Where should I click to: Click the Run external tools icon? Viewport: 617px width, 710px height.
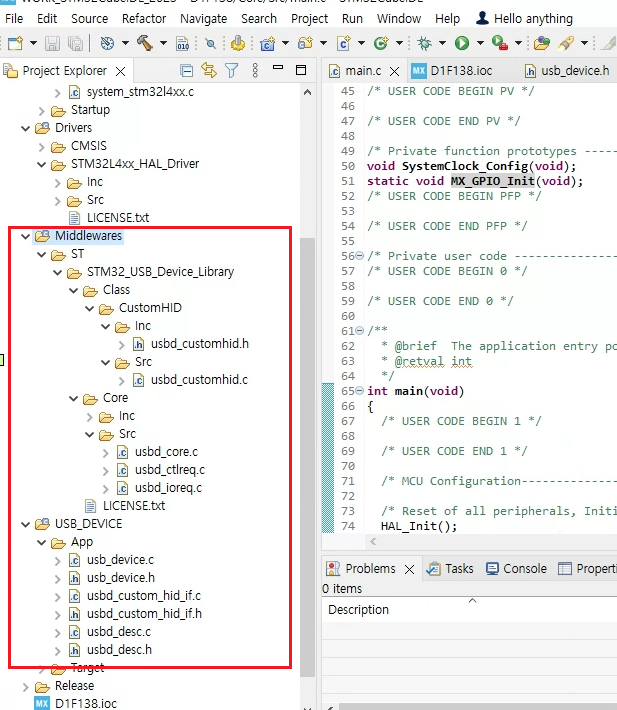tap(499, 43)
